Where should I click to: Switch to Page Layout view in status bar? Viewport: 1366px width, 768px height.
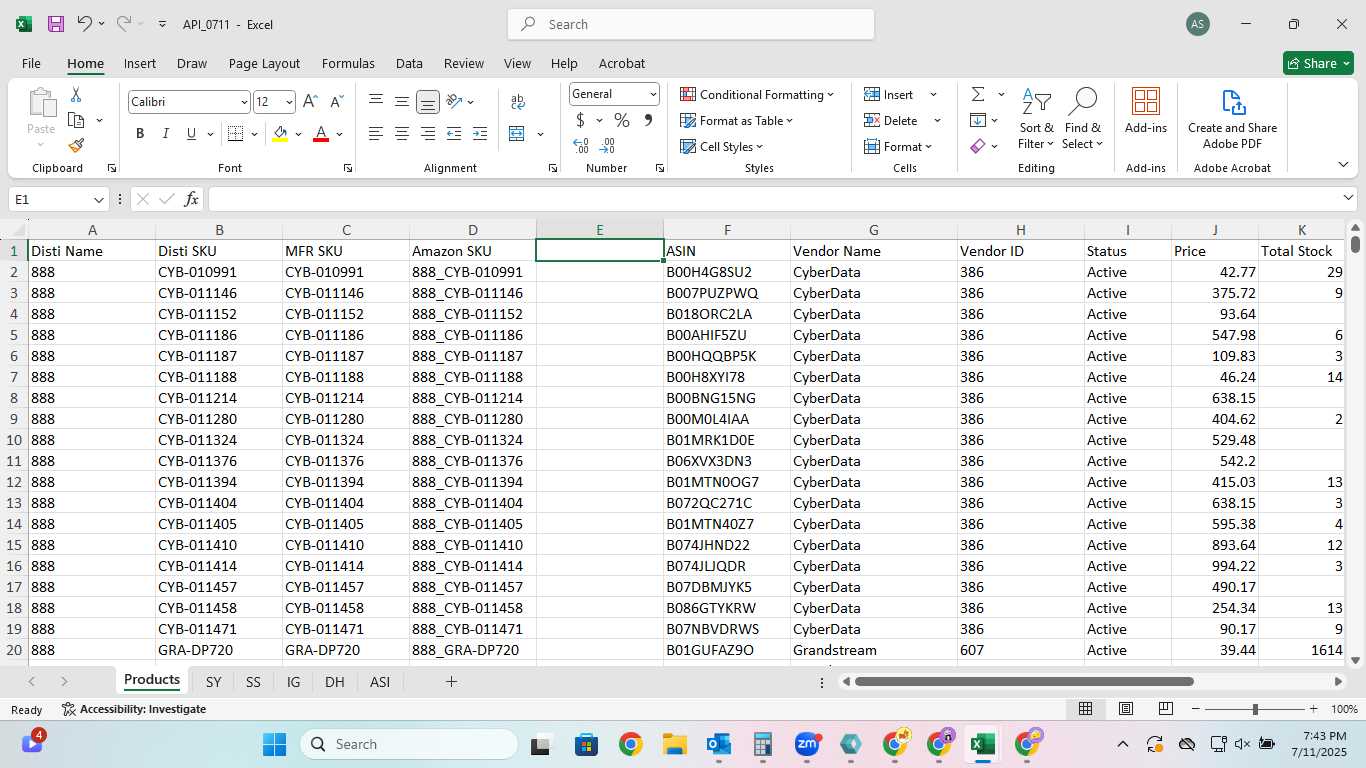pos(1126,709)
